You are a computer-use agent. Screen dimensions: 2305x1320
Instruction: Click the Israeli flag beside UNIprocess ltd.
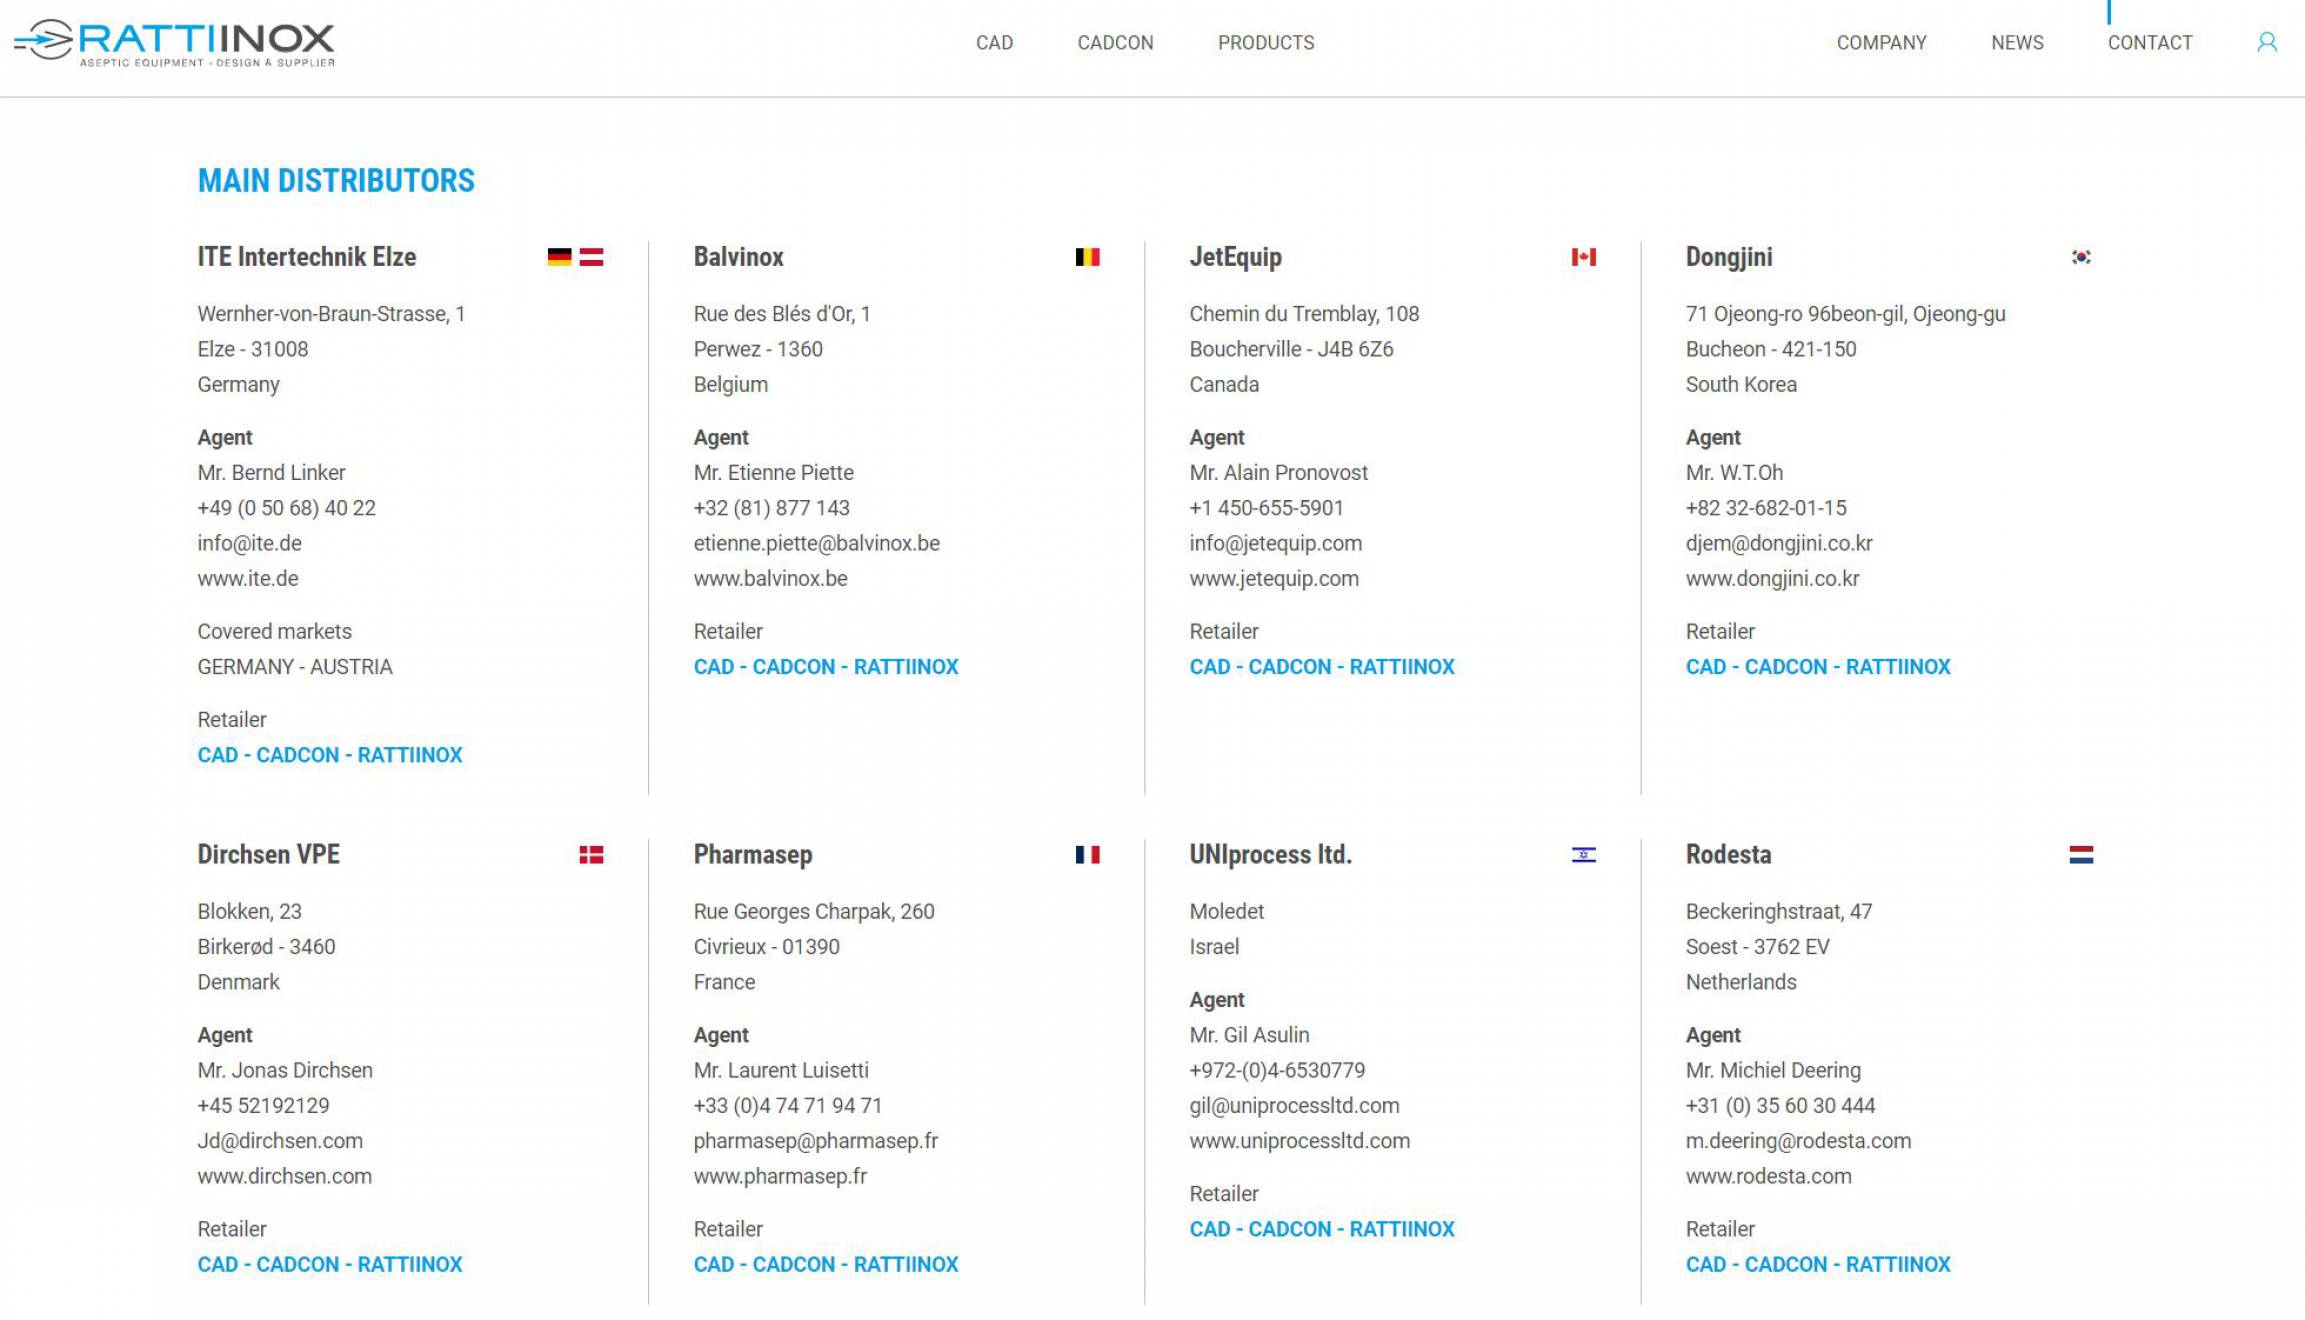click(1583, 855)
